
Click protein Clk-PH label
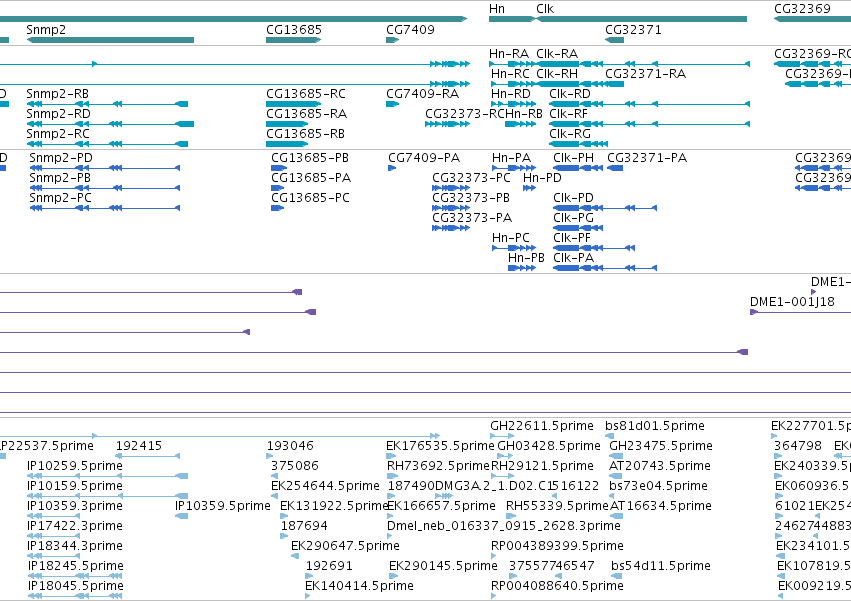tap(573, 157)
